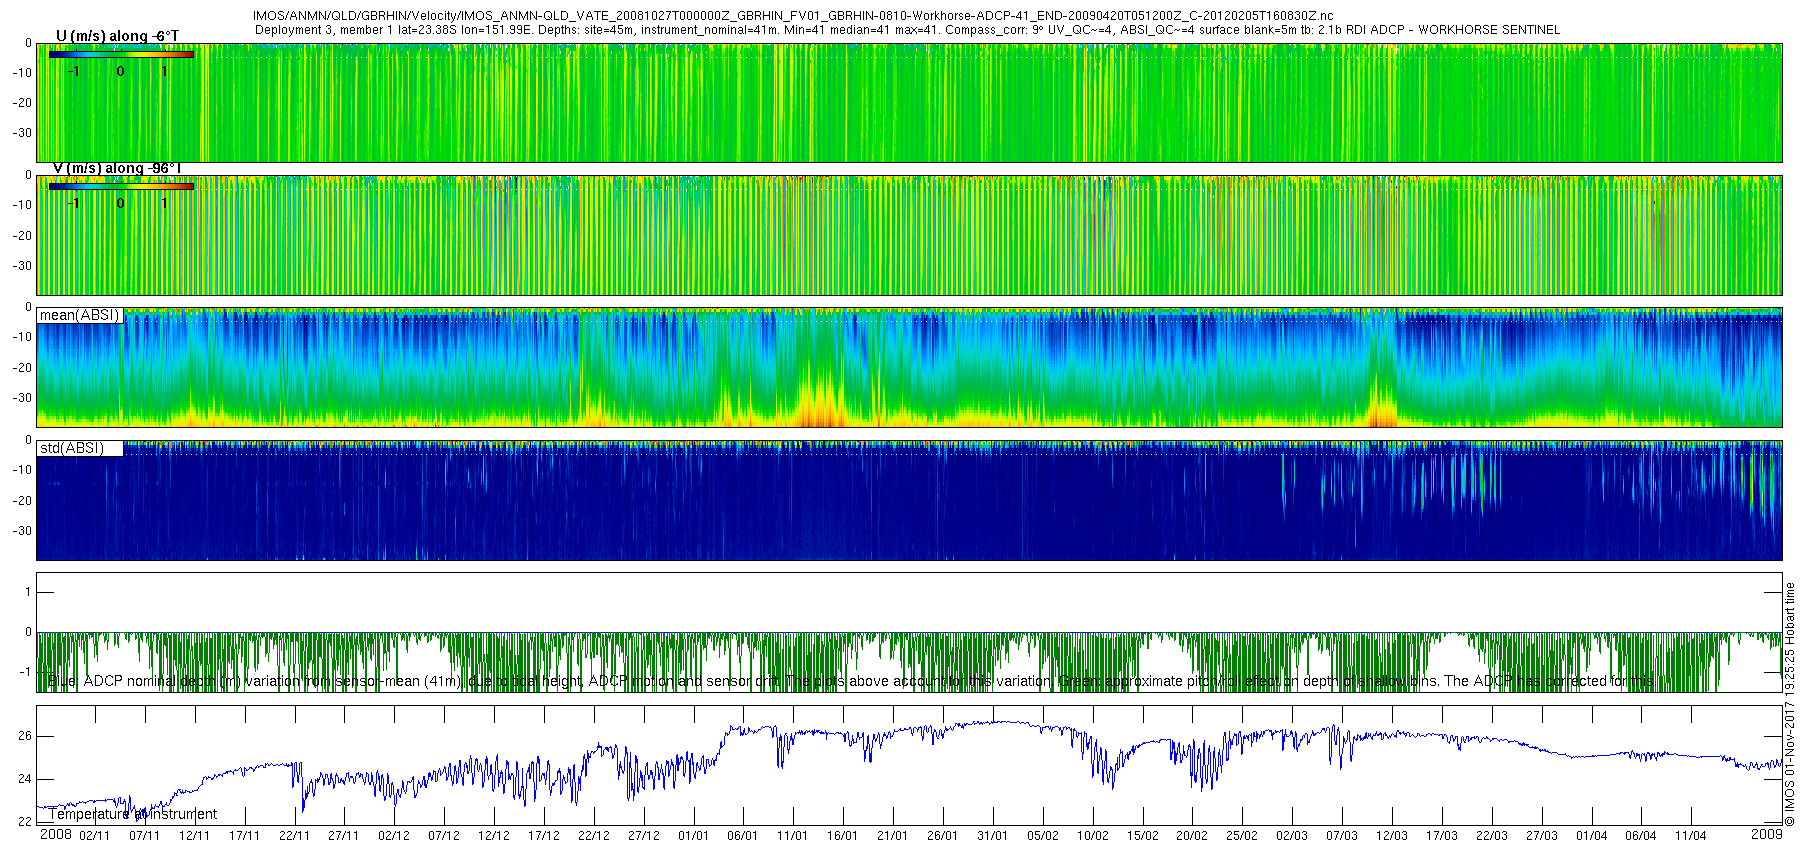1800x850 pixels.
Task: Select the 'U (m/s) along -6°T' panel title
Action: 117,36
